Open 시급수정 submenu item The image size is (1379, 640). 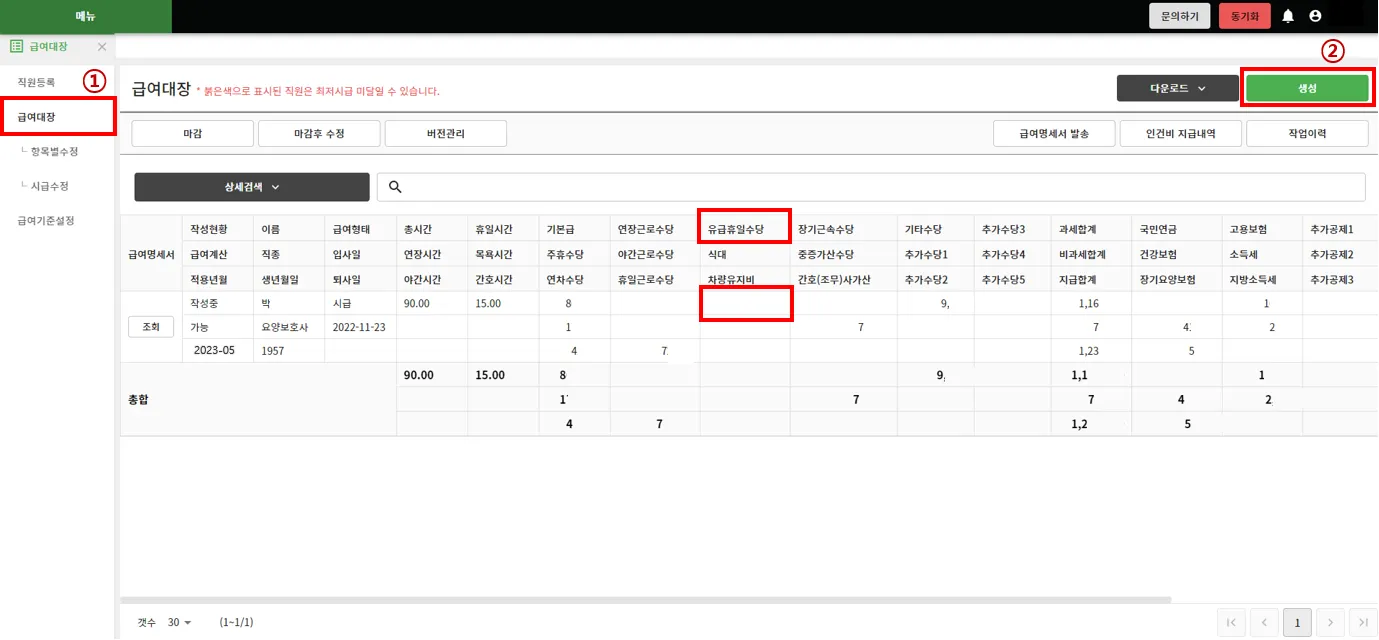tap(49, 186)
